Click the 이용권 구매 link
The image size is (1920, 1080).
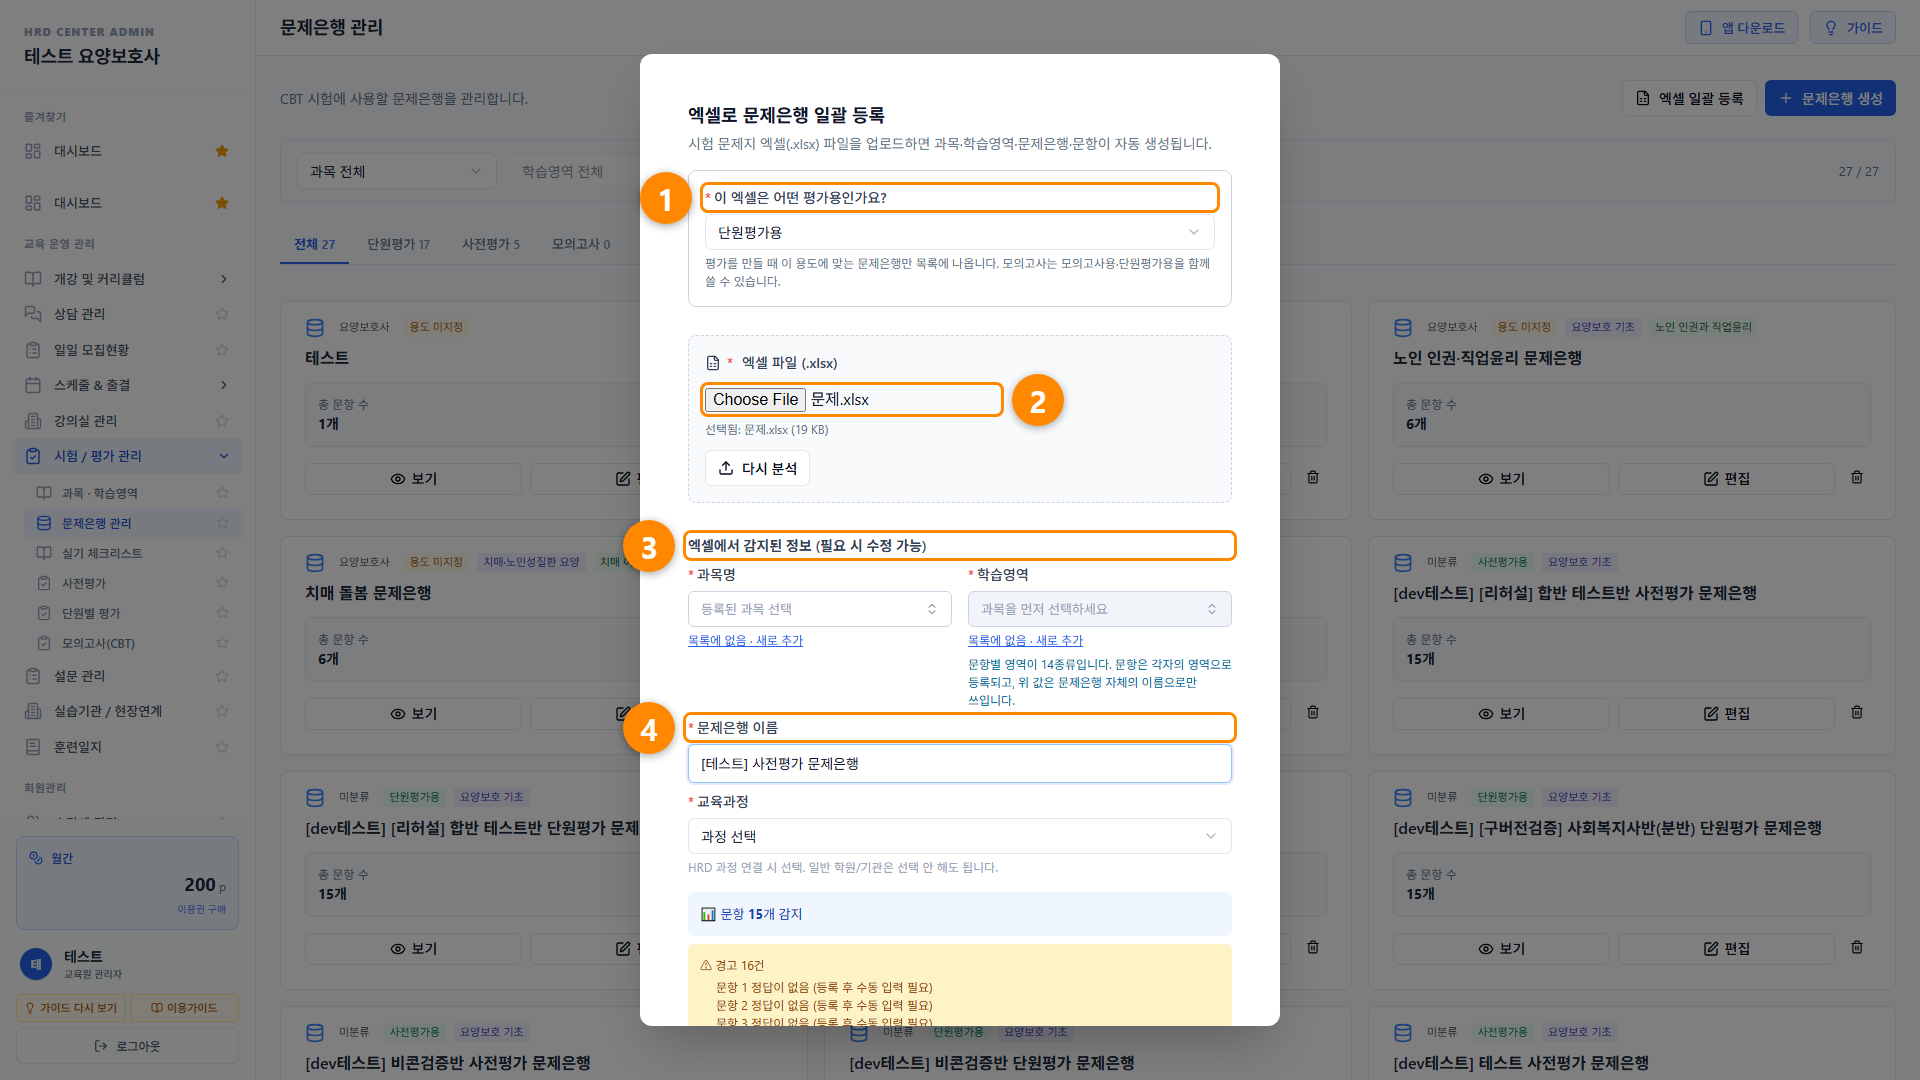click(x=201, y=909)
